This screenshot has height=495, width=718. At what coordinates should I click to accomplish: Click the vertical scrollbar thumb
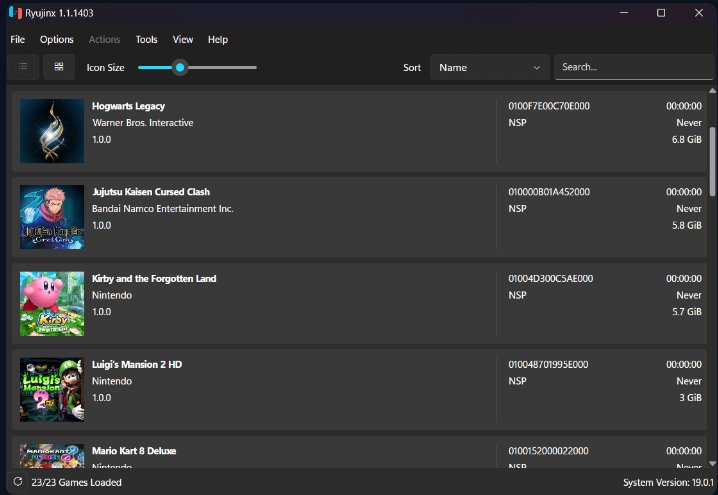713,161
